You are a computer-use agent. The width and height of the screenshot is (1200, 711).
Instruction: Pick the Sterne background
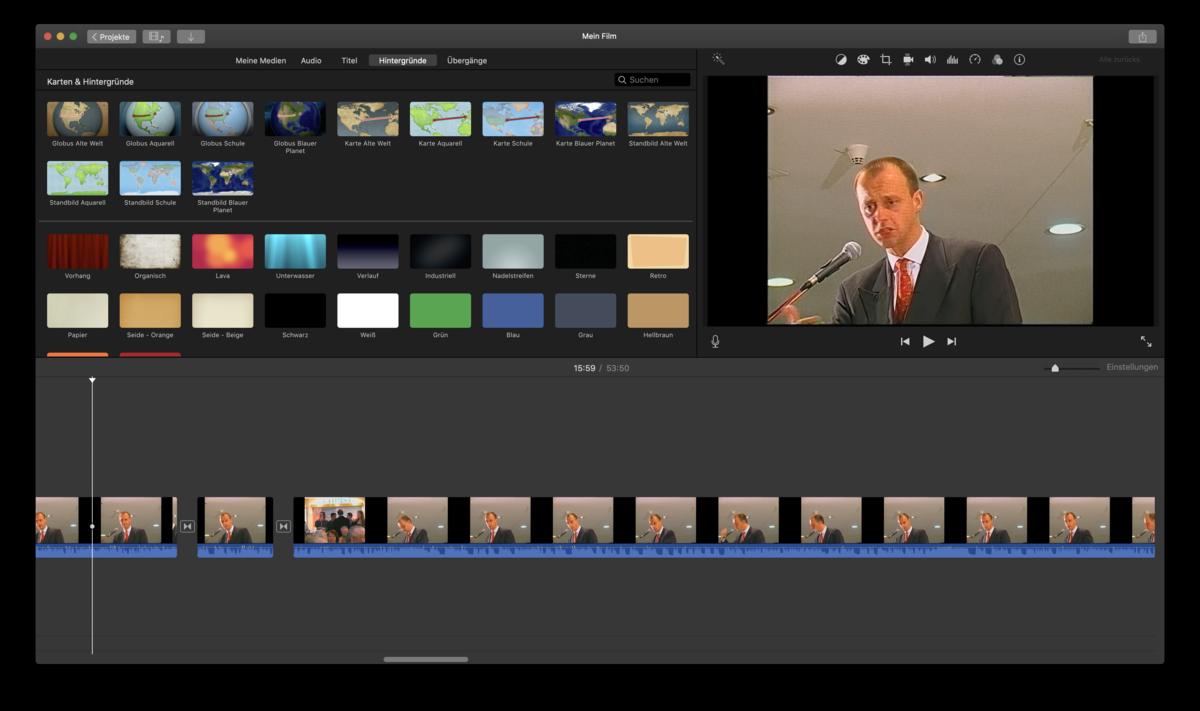click(586, 252)
